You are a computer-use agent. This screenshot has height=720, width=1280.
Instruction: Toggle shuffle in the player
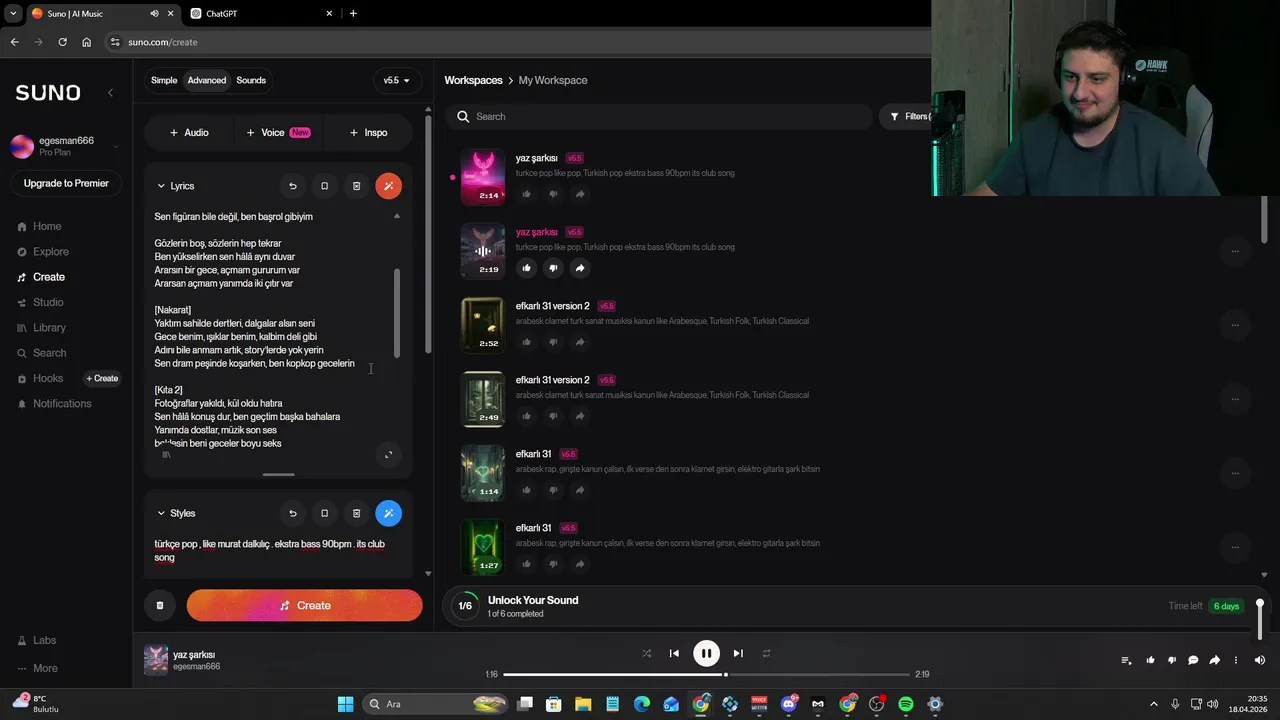pyautogui.click(x=646, y=653)
